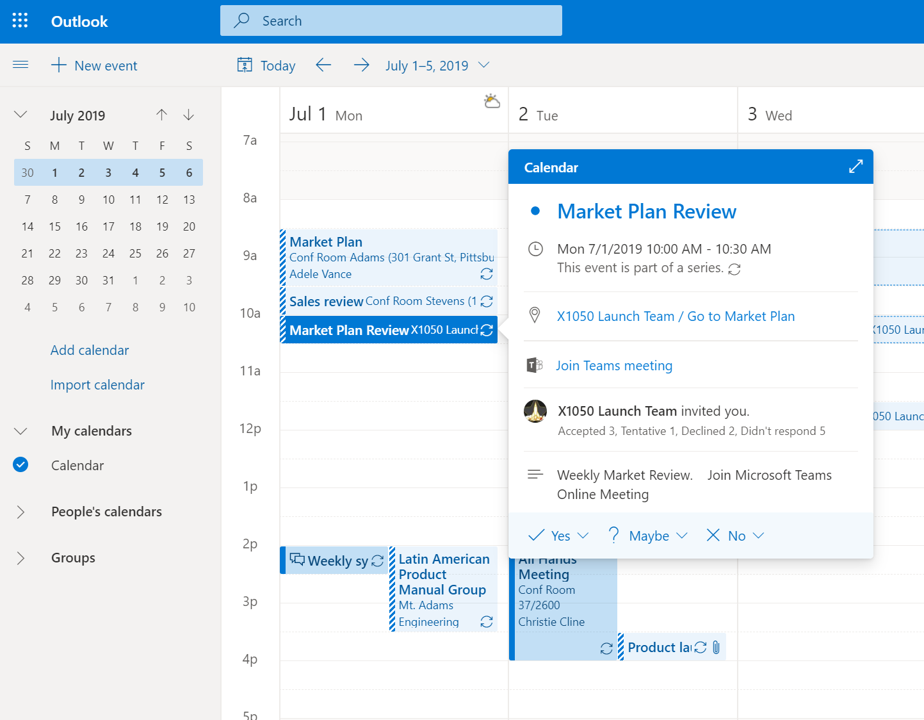The height and width of the screenshot is (720, 924).
Task: Create a New event
Action: point(94,65)
